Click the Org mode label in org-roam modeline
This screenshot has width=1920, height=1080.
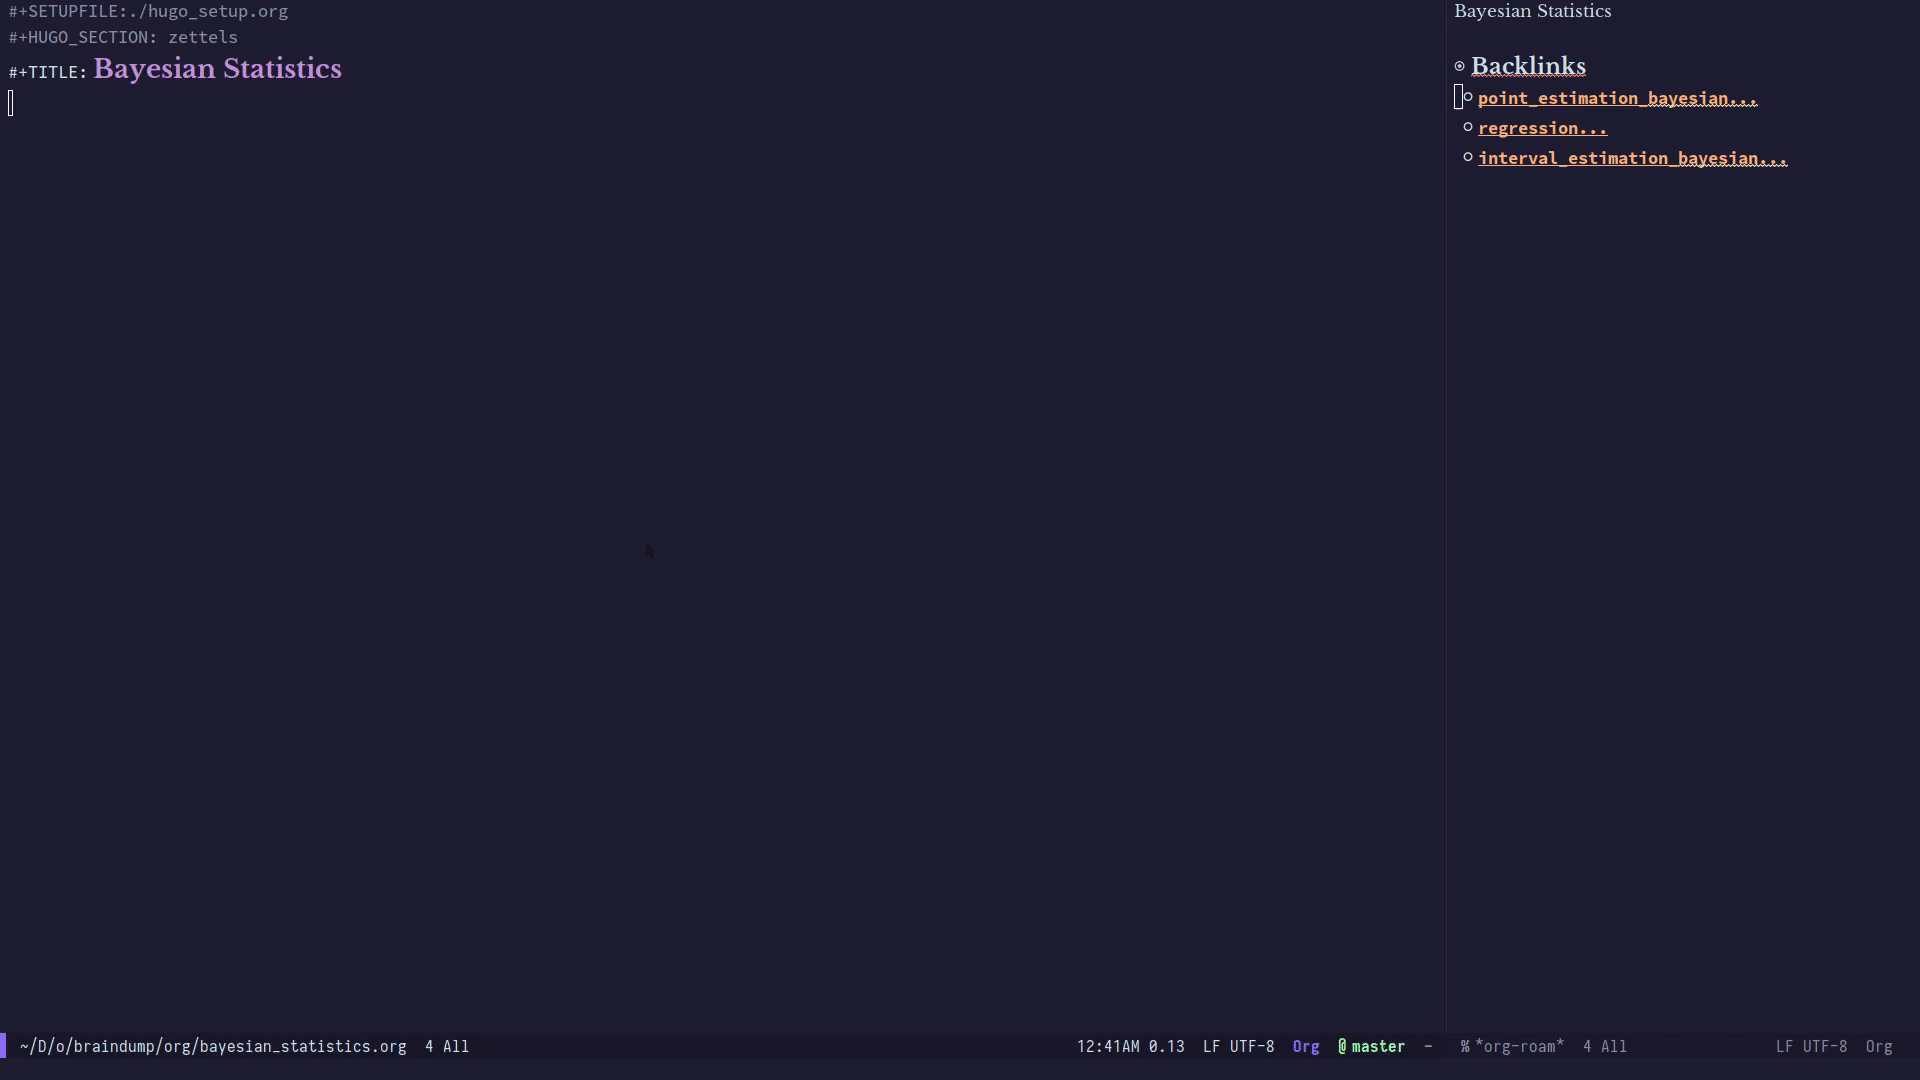(x=1878, y=1047)
